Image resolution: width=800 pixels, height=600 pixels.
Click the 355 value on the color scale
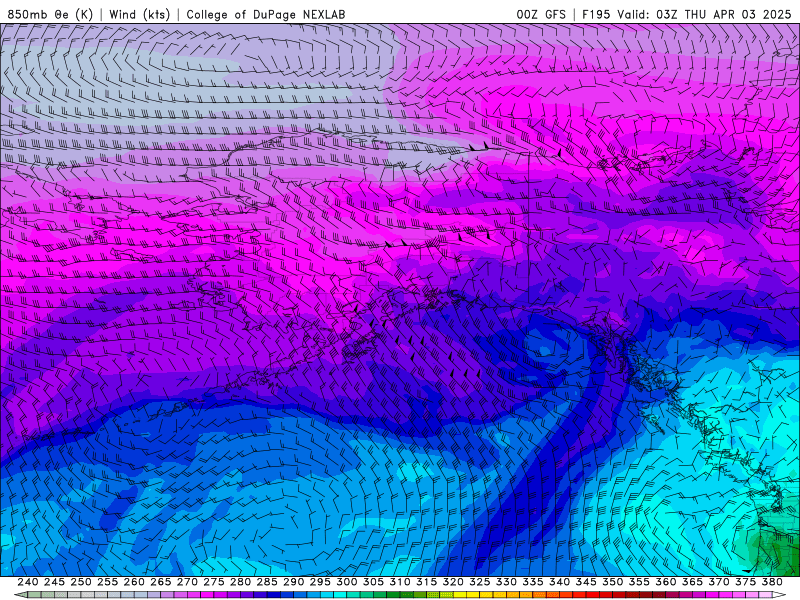point(639,582)
